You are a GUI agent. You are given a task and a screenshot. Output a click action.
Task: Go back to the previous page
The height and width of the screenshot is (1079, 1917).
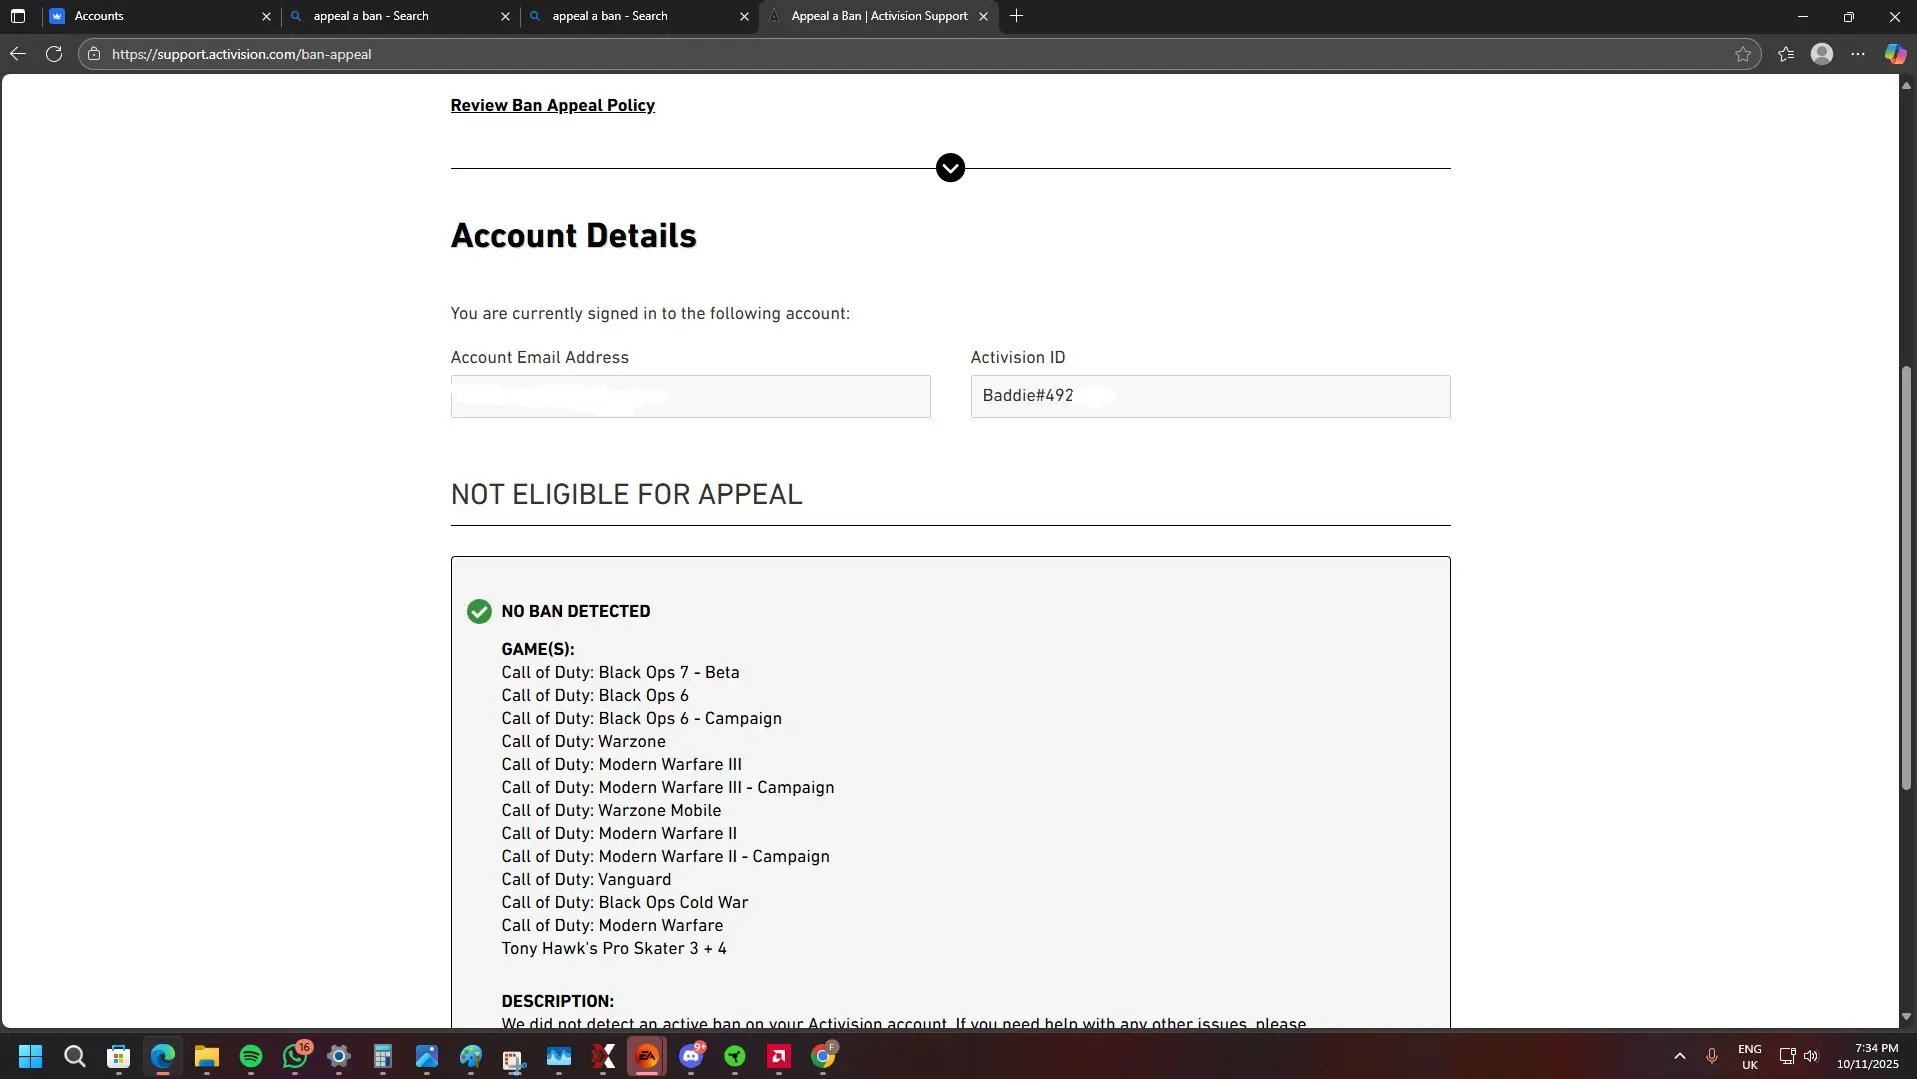pyautogui.click(x=18, y=54)
